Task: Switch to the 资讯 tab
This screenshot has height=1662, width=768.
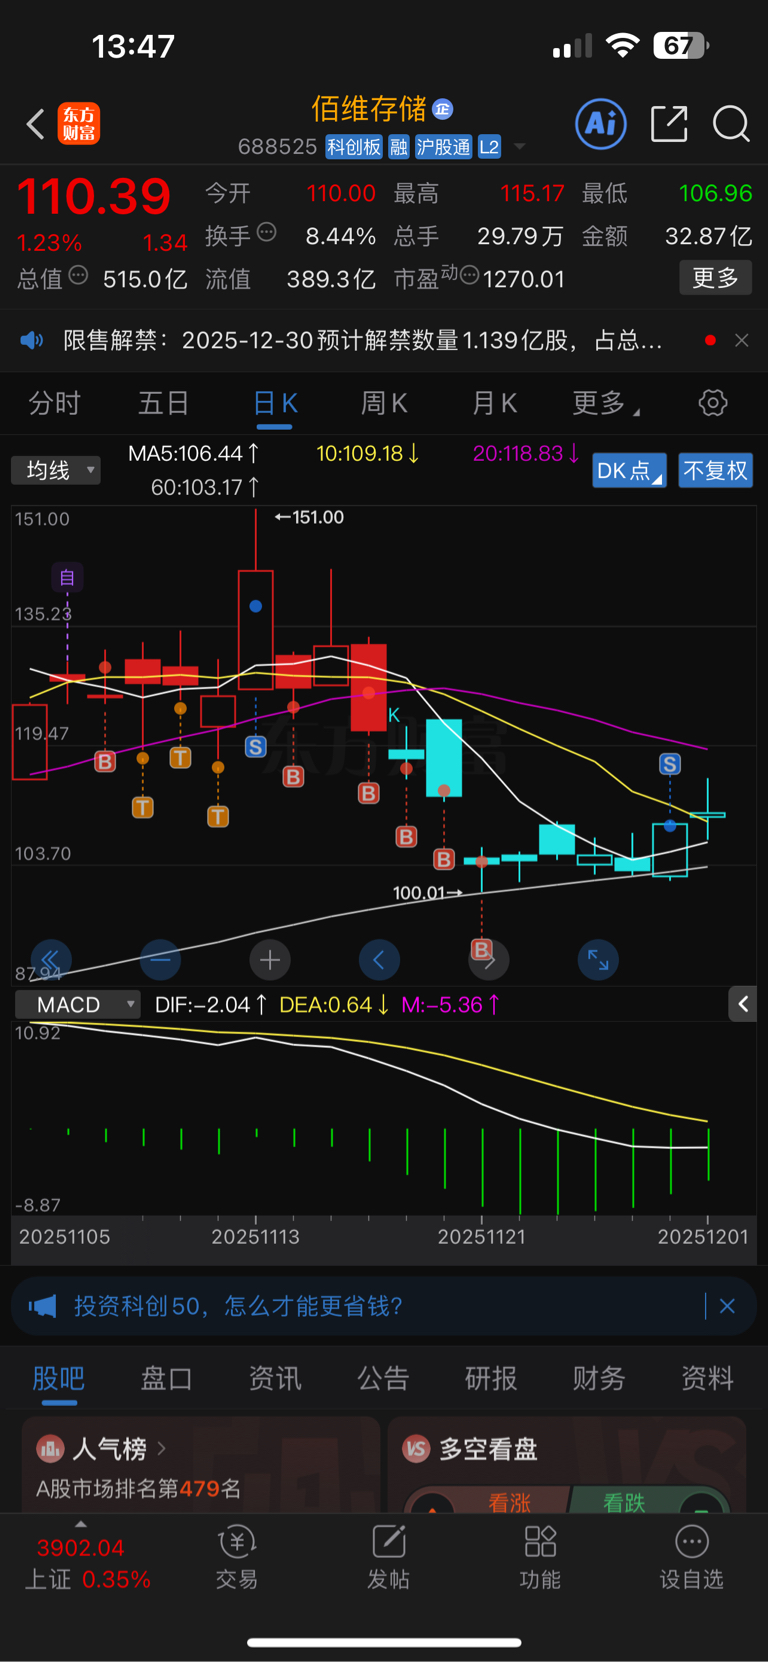Action: pos(275,1379)
